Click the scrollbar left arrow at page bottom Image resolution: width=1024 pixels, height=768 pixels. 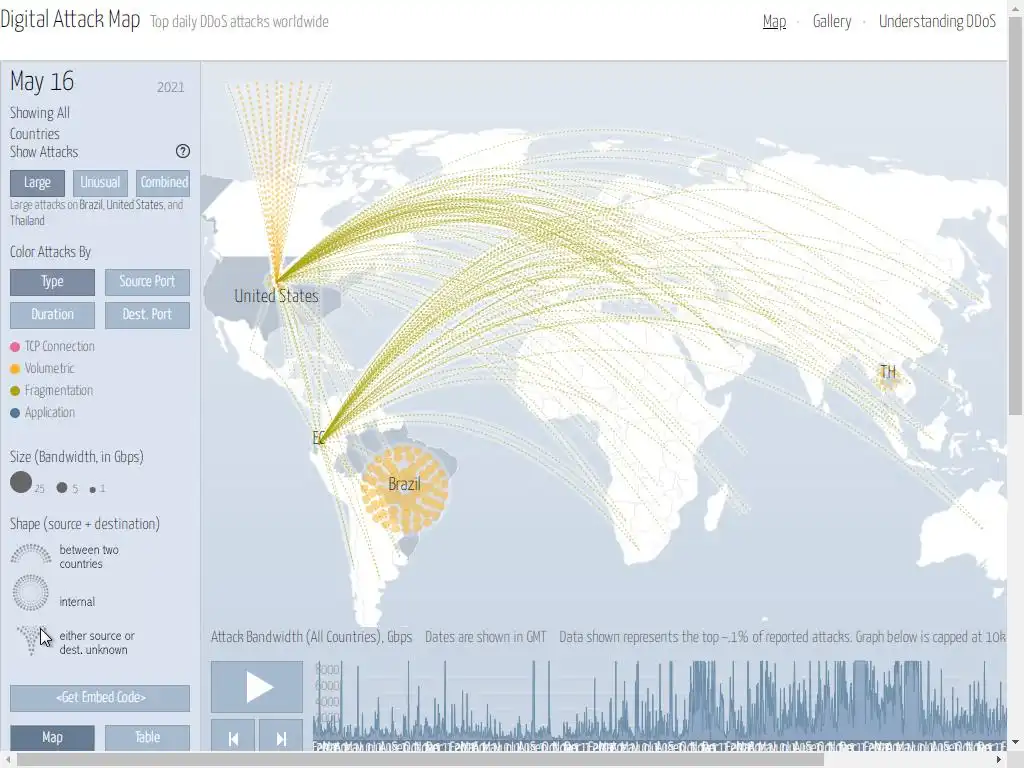7,761
